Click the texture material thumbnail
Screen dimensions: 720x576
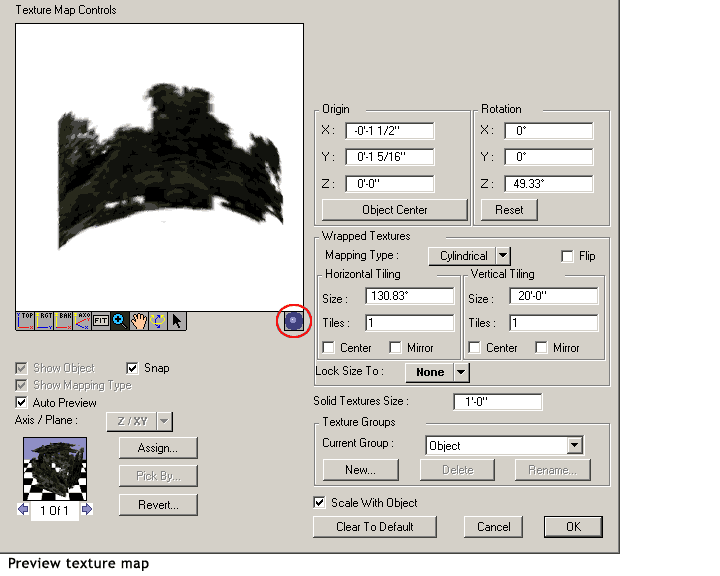(55, 469)
